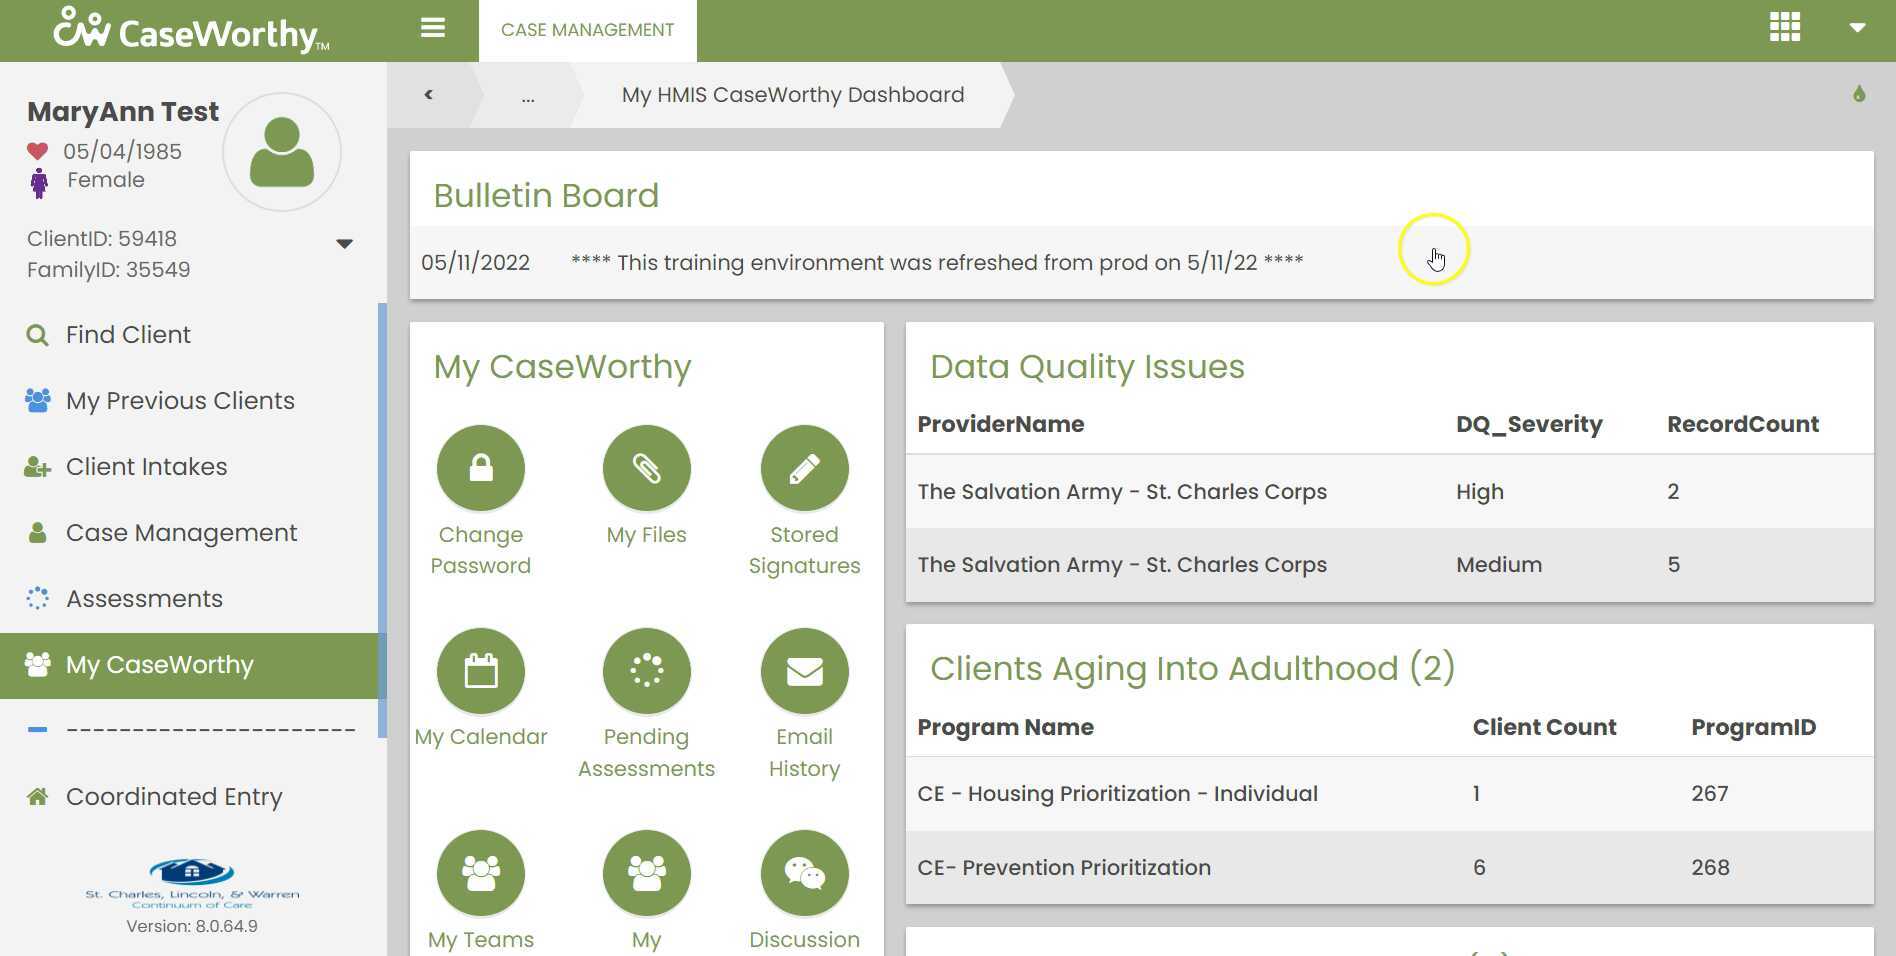Open Pending Assessments icon
1896x956 pixels.
[647, 671]
